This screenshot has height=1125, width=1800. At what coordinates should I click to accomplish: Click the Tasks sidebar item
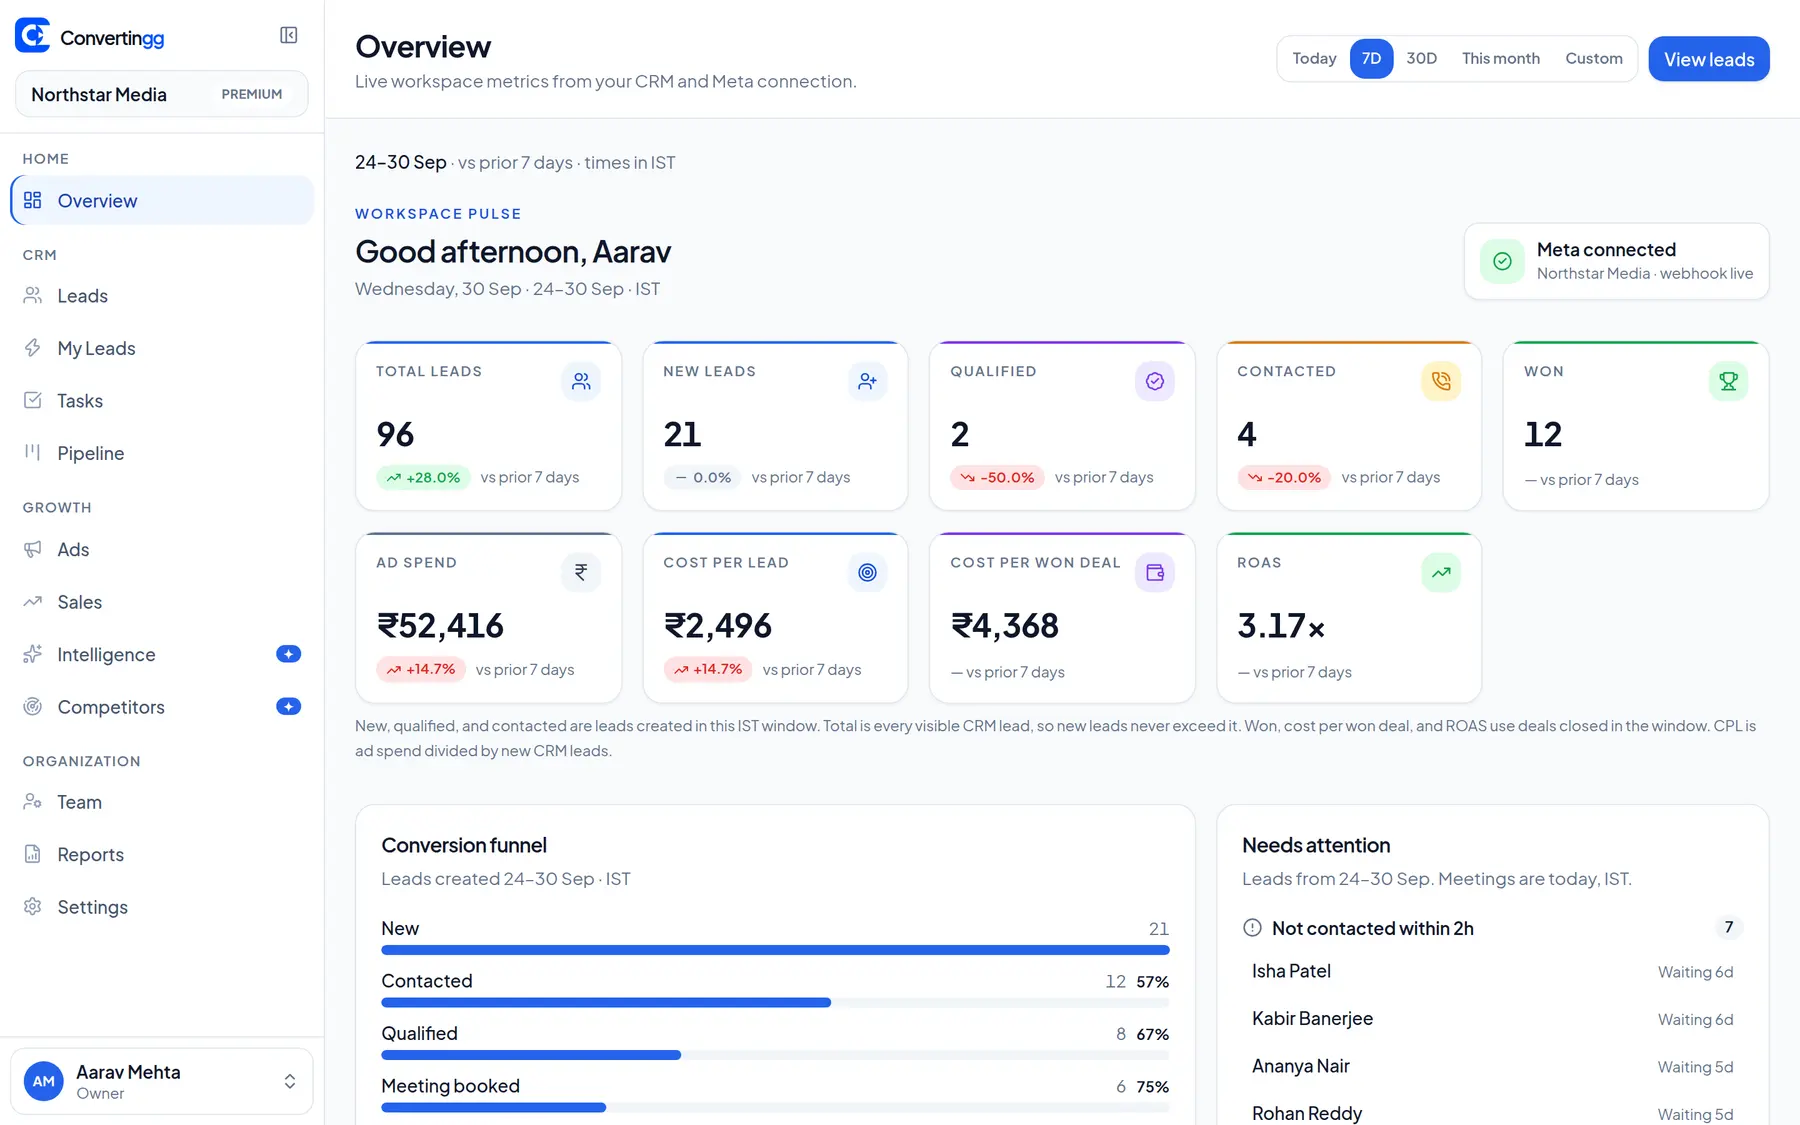coord(162,400)
